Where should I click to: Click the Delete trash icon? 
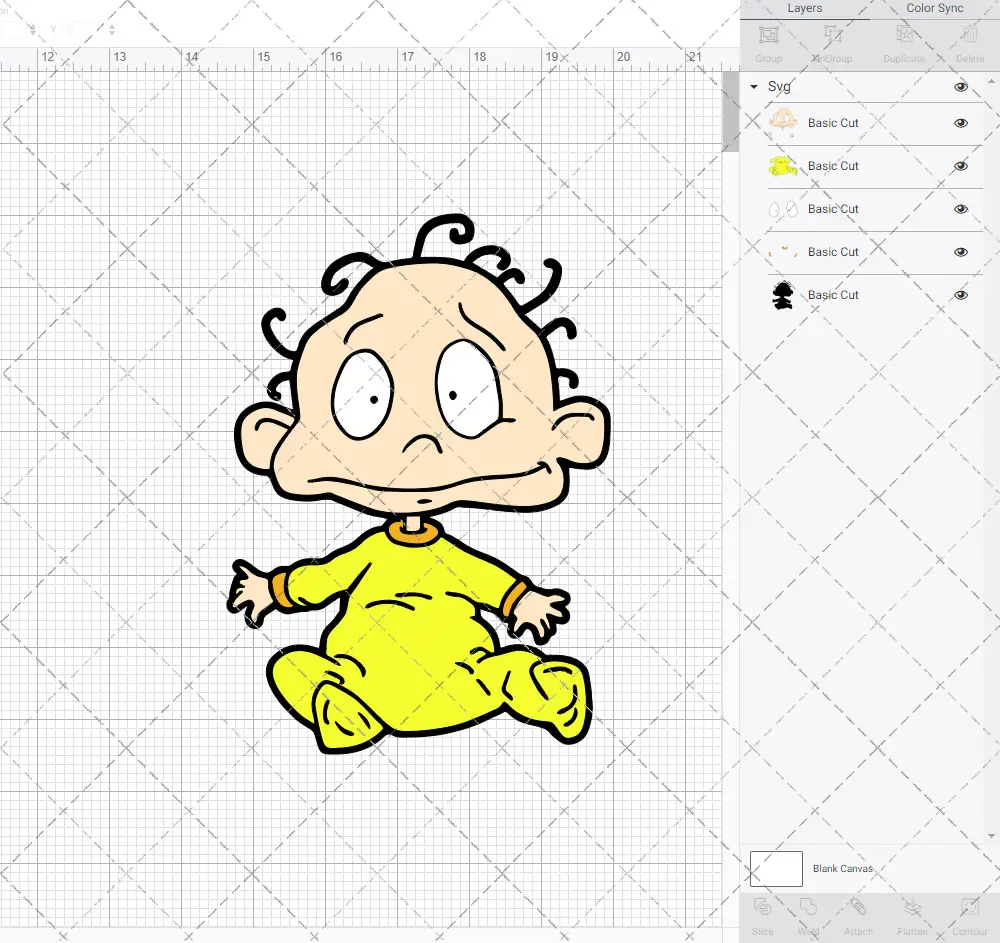click(969, 35)
